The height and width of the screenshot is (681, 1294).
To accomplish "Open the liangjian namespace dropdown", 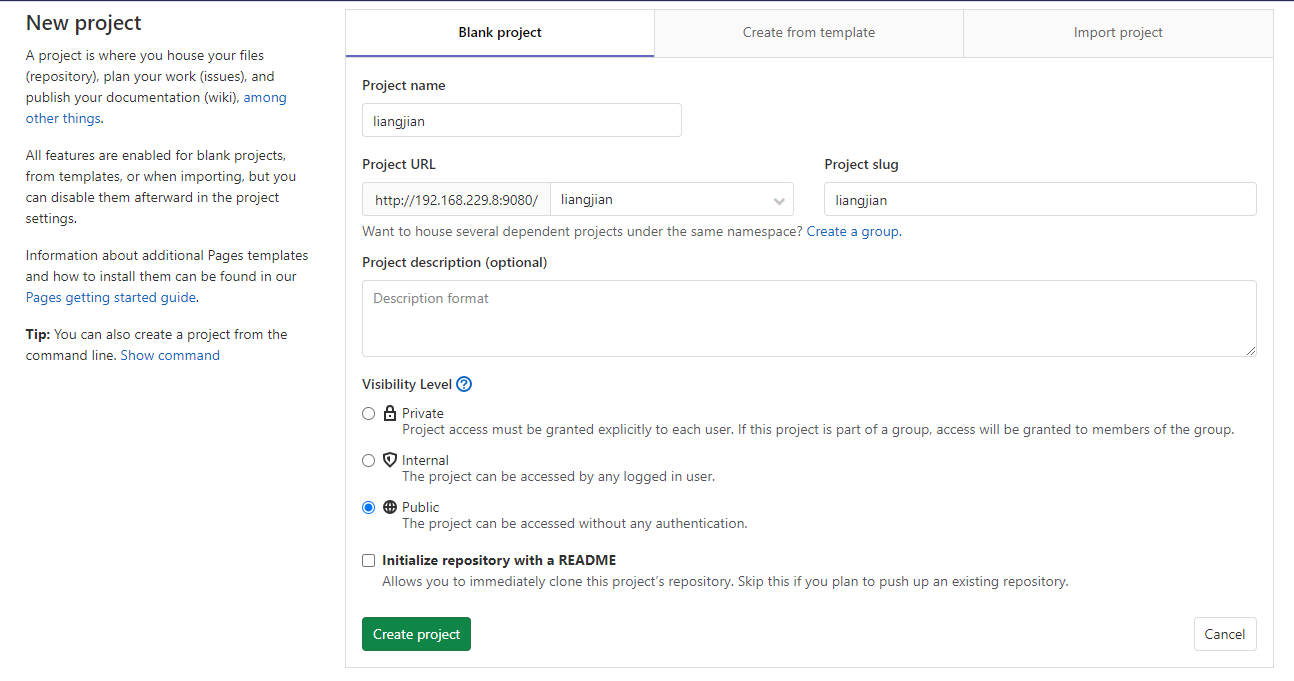I will coord(660,200).
